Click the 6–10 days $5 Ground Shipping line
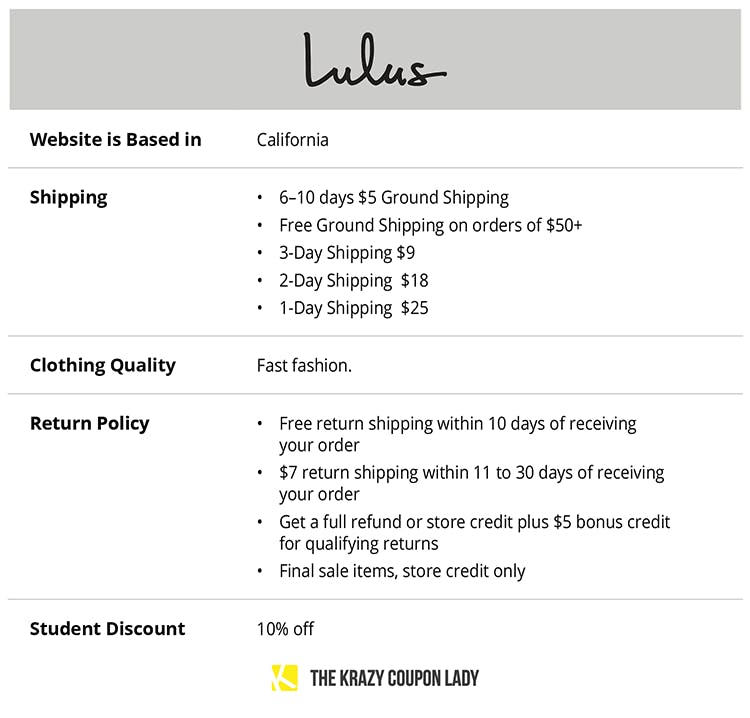This screenshot has height=718, width=750. tap(393, 197)
